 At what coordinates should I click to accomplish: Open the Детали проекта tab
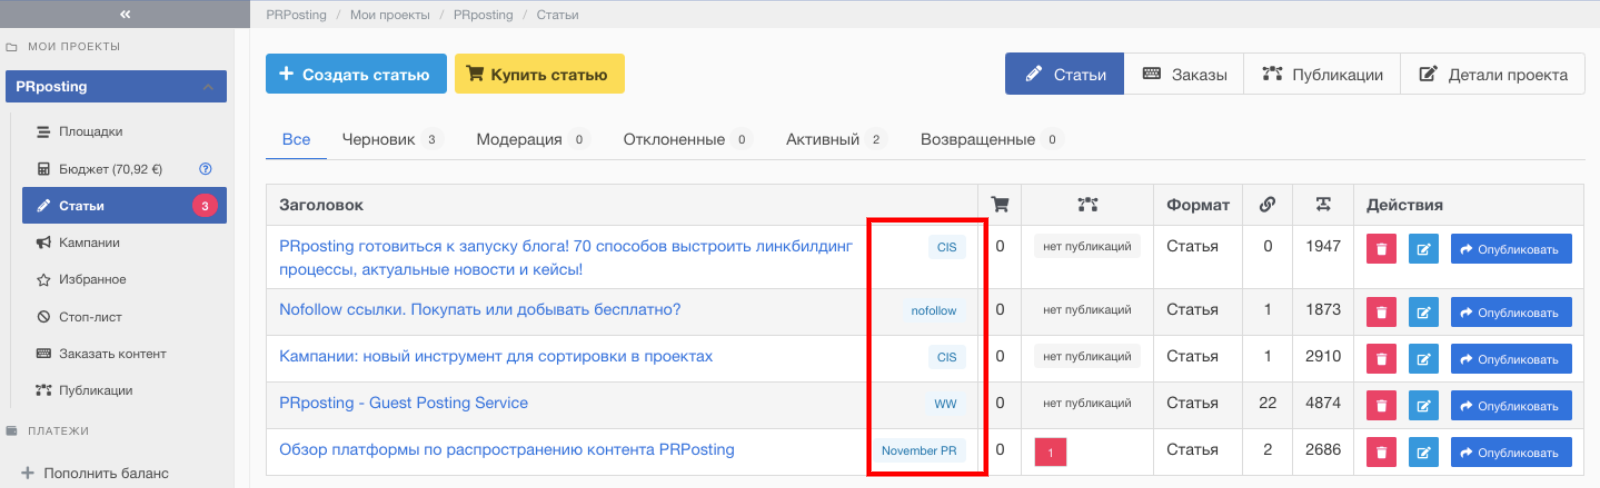click(x=1493, y=74)
